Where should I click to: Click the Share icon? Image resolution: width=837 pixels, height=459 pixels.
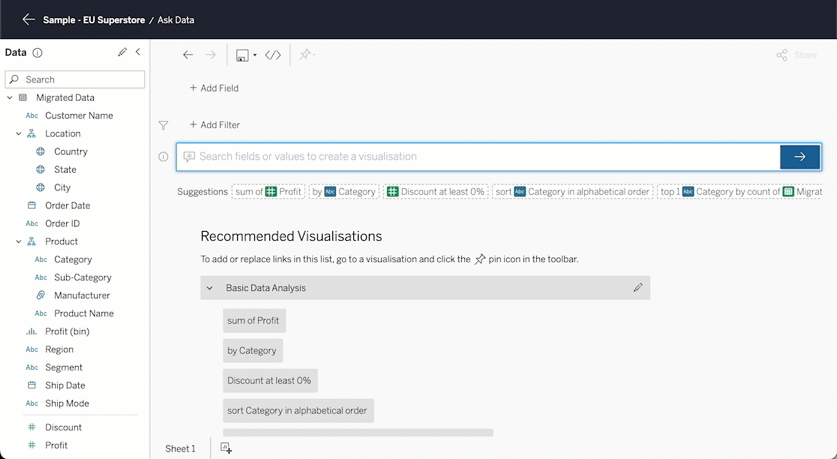[782, 55]
